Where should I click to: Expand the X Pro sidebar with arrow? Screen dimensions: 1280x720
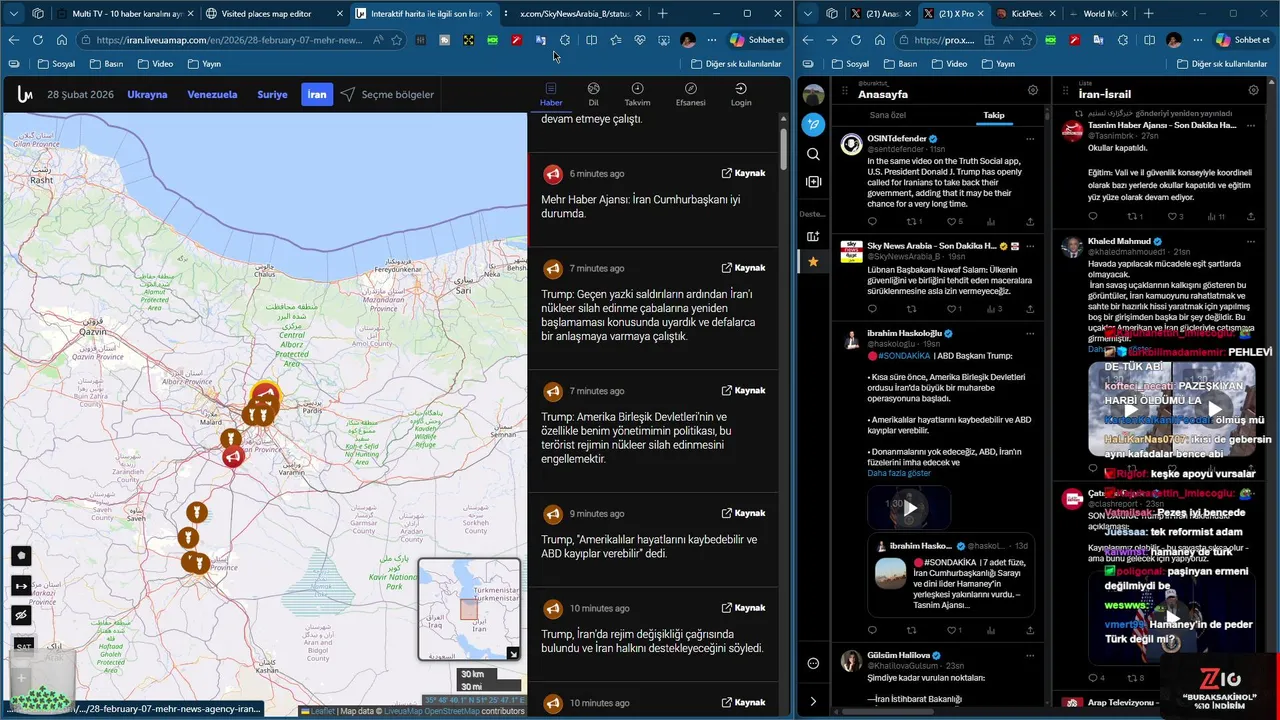pos(813,701)
